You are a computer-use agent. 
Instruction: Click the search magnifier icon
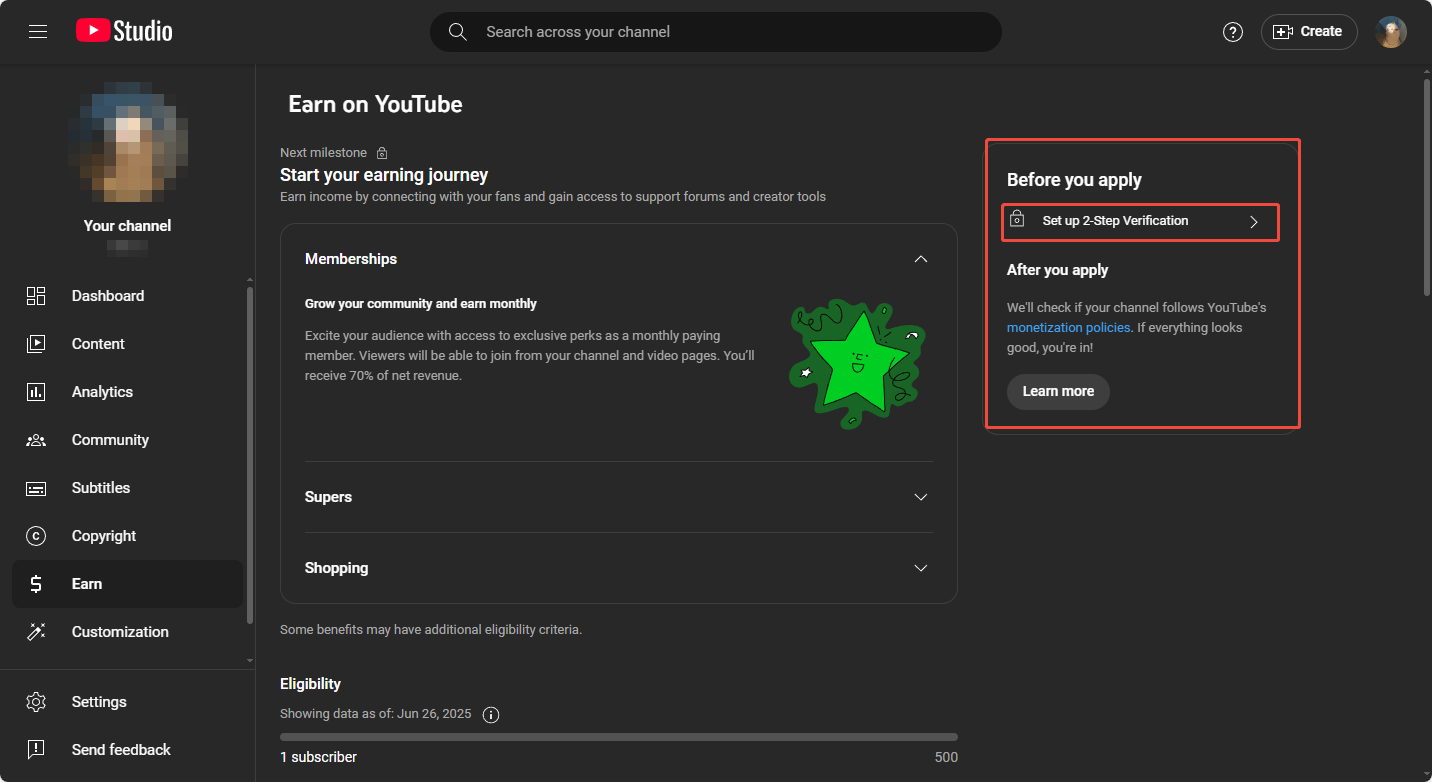(458, 32)
